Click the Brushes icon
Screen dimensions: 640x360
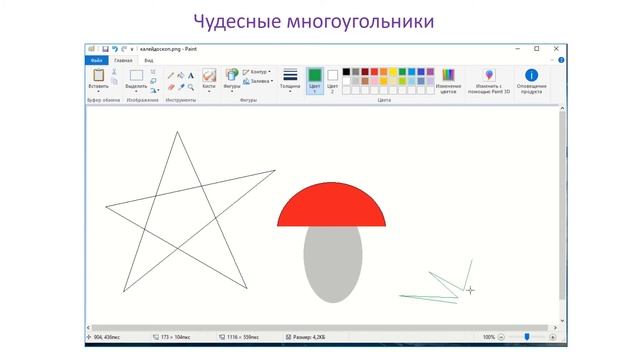[209, 75]
